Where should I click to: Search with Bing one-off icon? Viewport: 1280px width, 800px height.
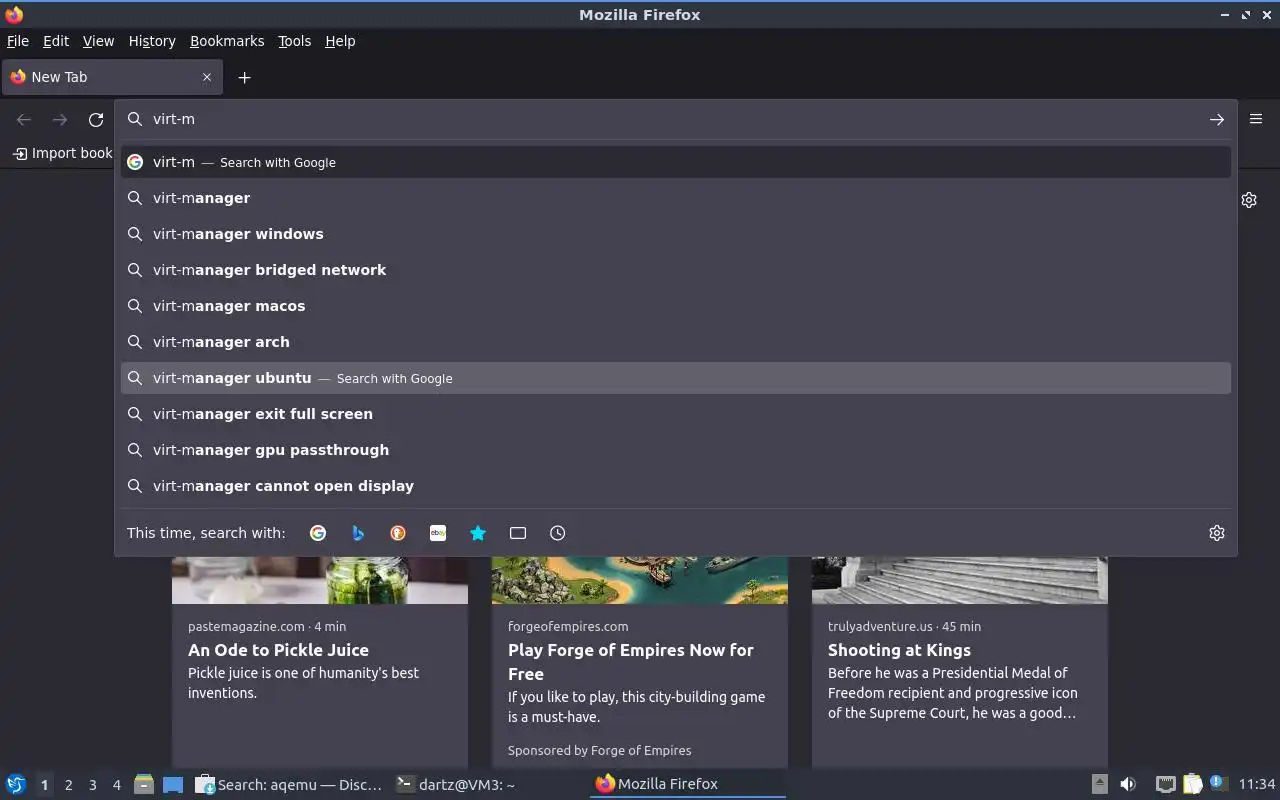358,533
